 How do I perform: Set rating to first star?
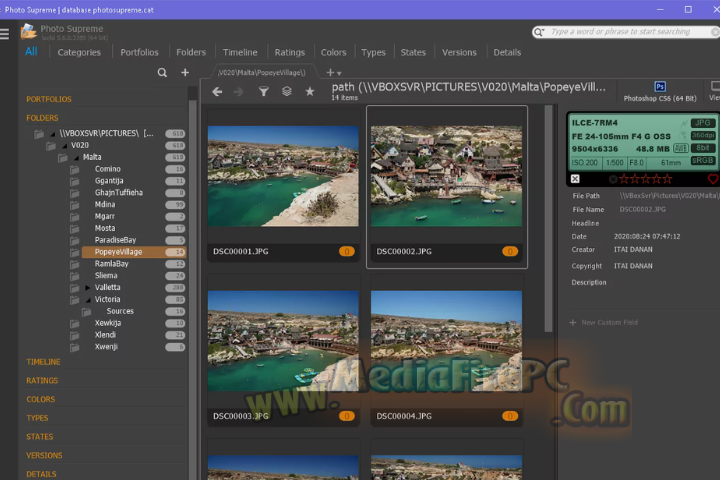point(624,179)
